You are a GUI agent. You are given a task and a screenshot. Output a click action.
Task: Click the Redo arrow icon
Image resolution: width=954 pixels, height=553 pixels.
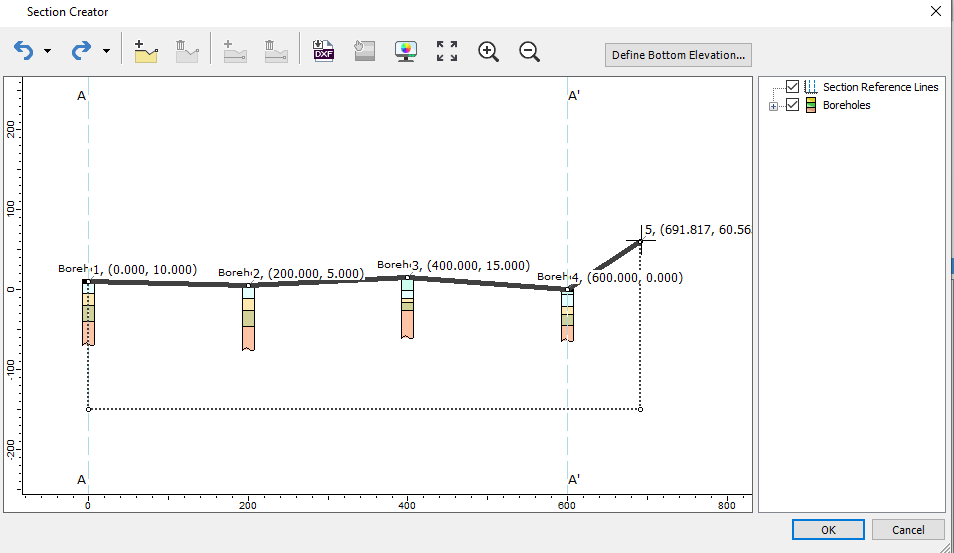81,50
